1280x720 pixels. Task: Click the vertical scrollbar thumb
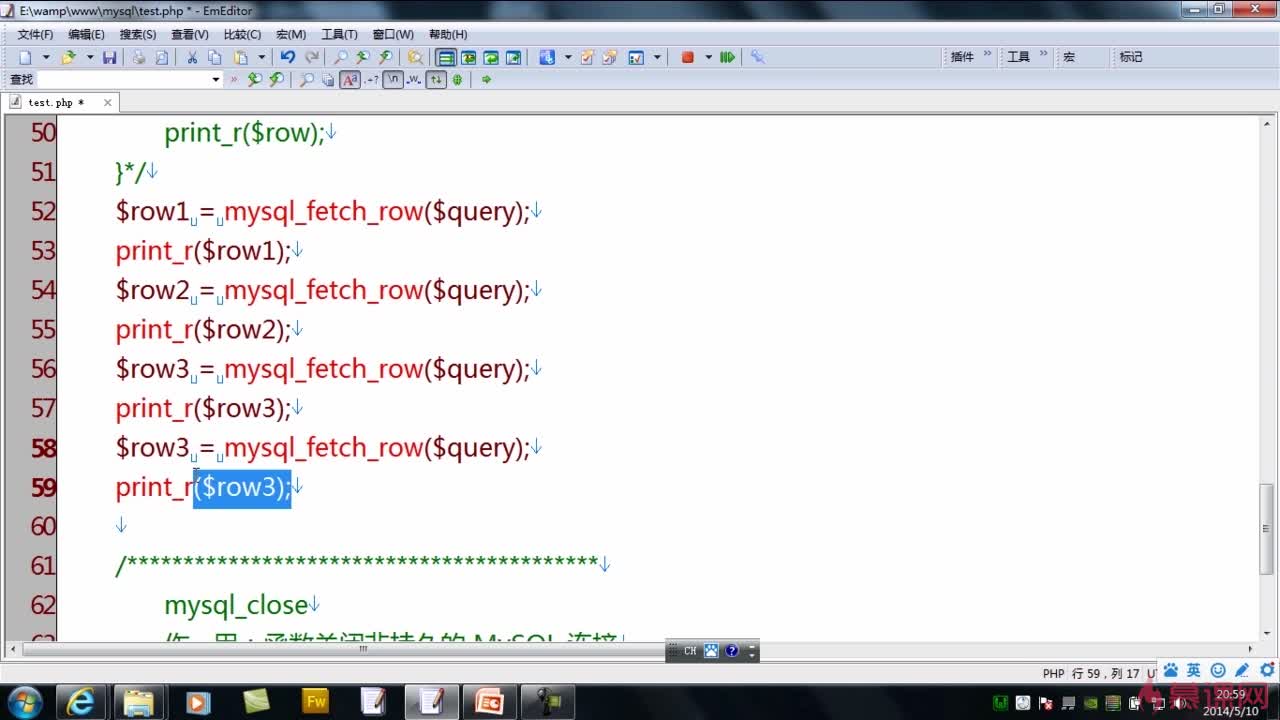1267,528
